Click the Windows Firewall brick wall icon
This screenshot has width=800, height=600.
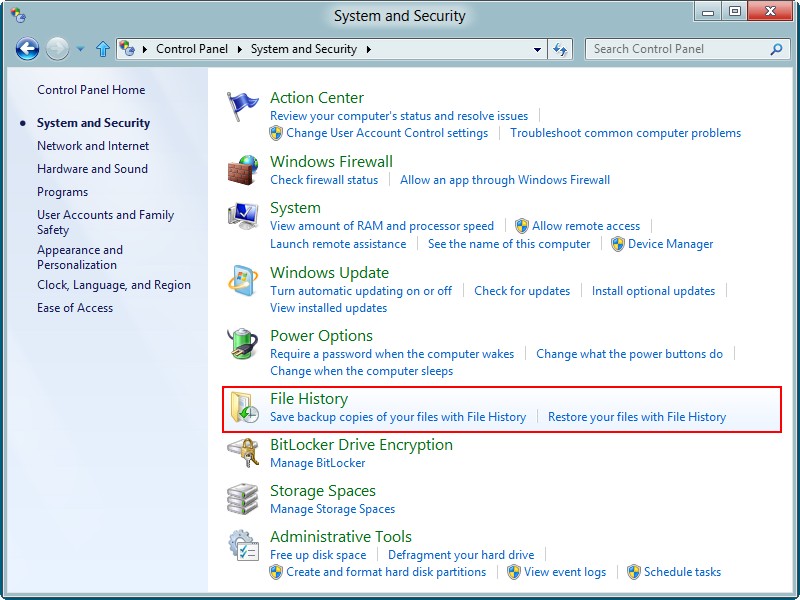pos(242,170)
